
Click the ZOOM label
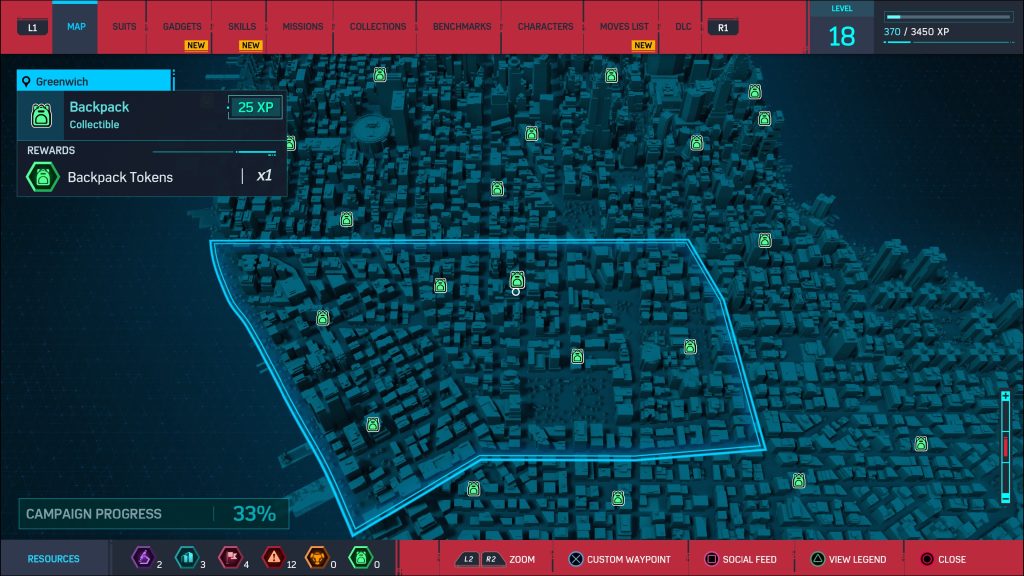coord(522,560)
